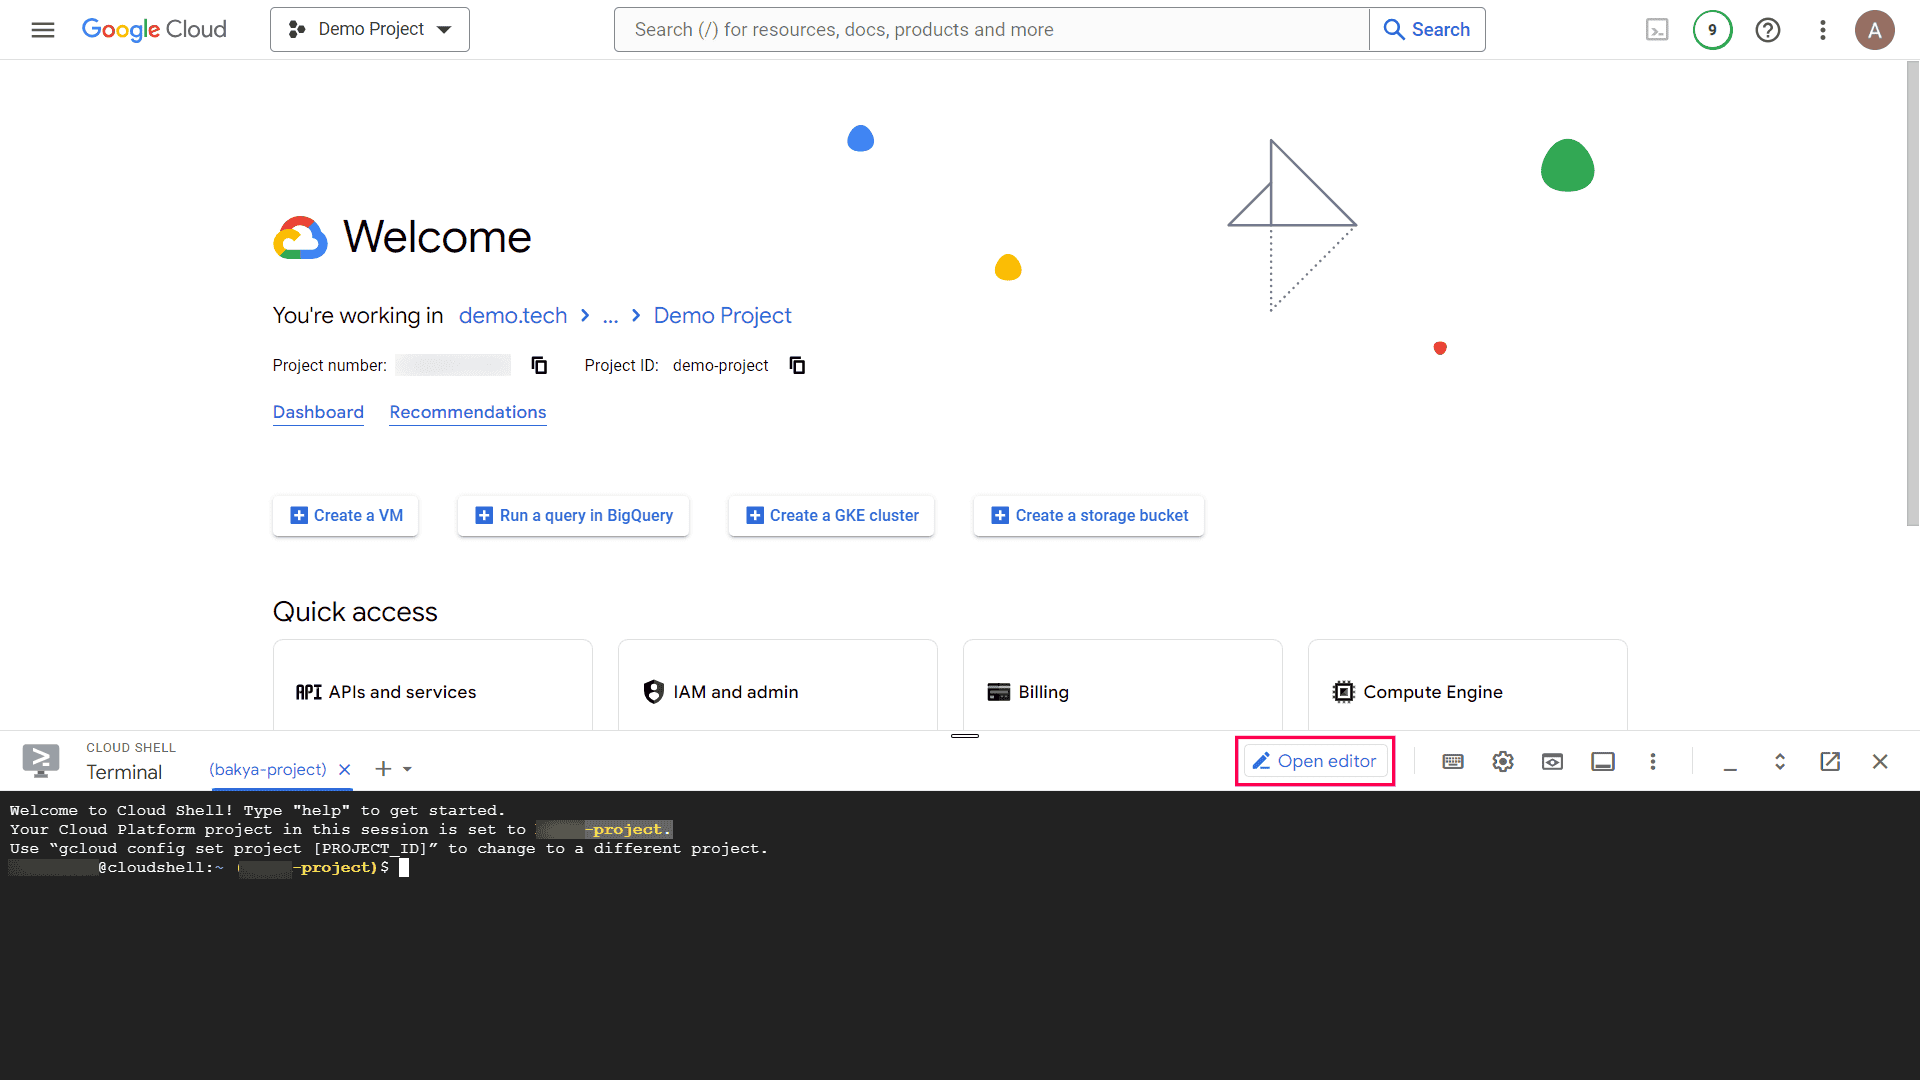Activate Cloud Shell from the top bar
Screen dimensions: 1920x1080
[1657, 30]
